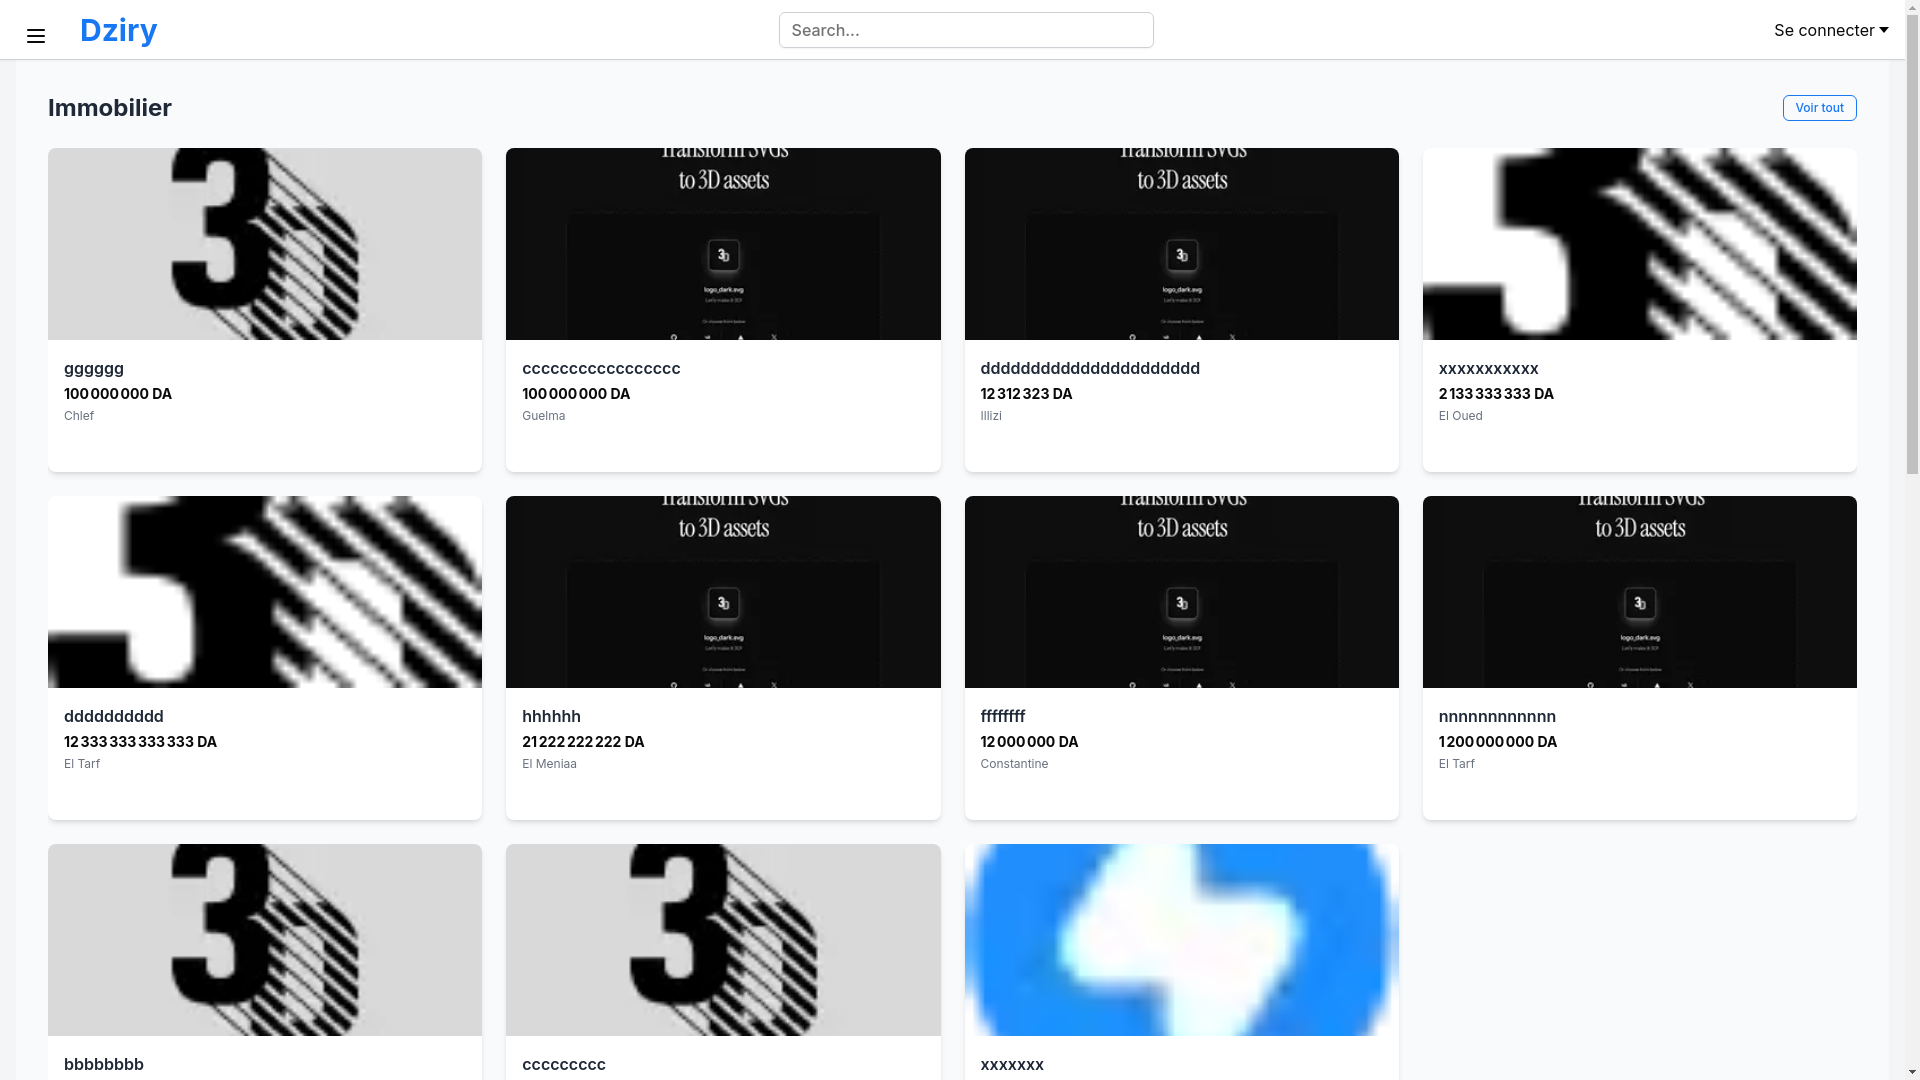Viewport: 1920px width, 1080px height.
Task: Select the dddddddddd listing title
Action: point(114,716)
